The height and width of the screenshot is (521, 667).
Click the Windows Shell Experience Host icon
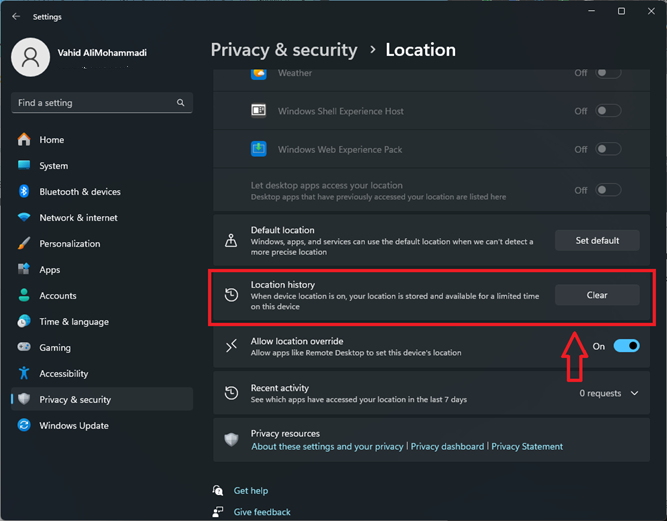[259, 111]
